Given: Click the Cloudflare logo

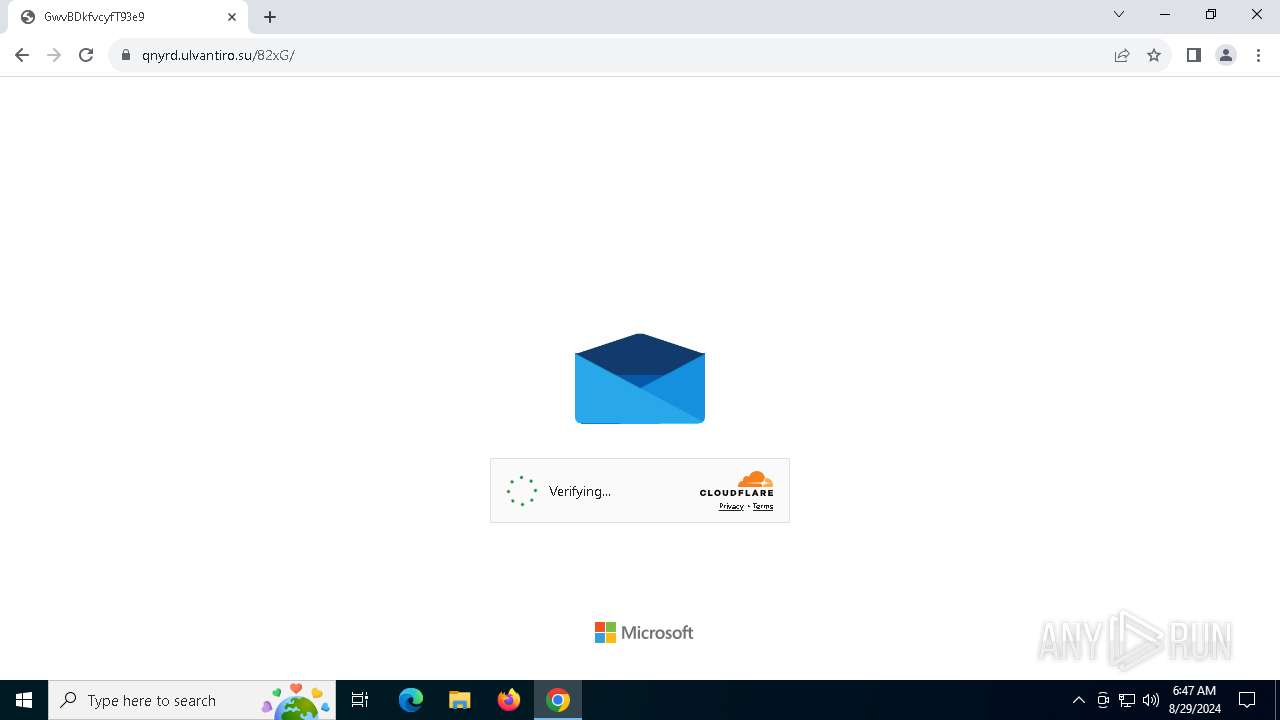Looking at the screenshot, I should 736,484.
